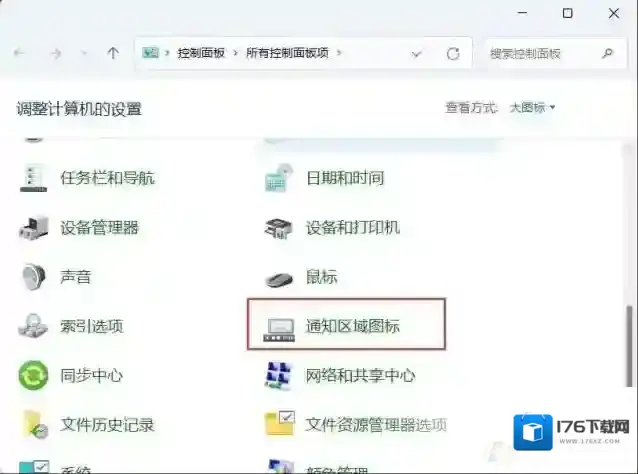Open 设备管理器 text link
The width and height of the screenshot is (638, 474).
point(99,228)
